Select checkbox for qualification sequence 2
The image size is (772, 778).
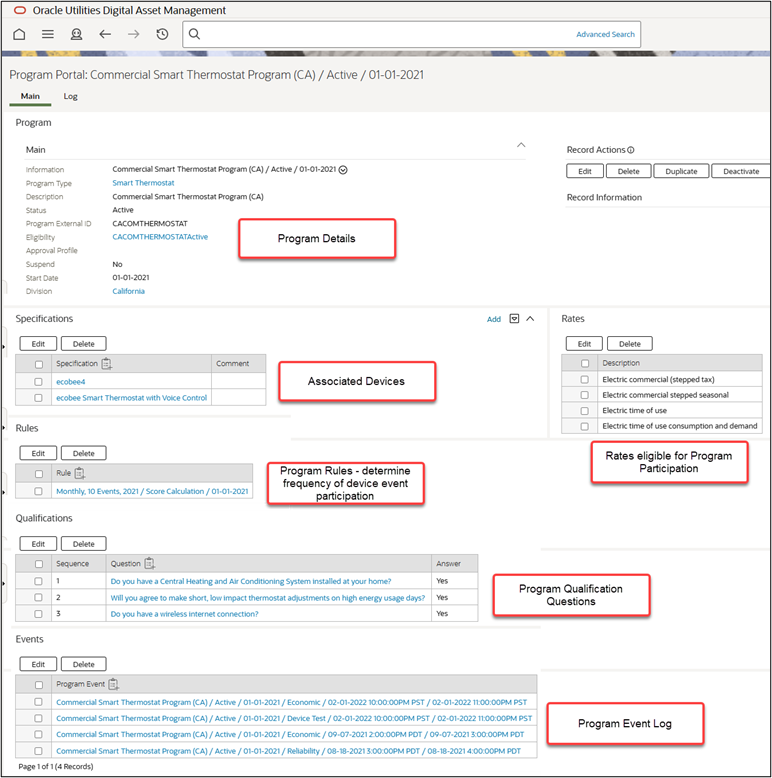[38, 598]
